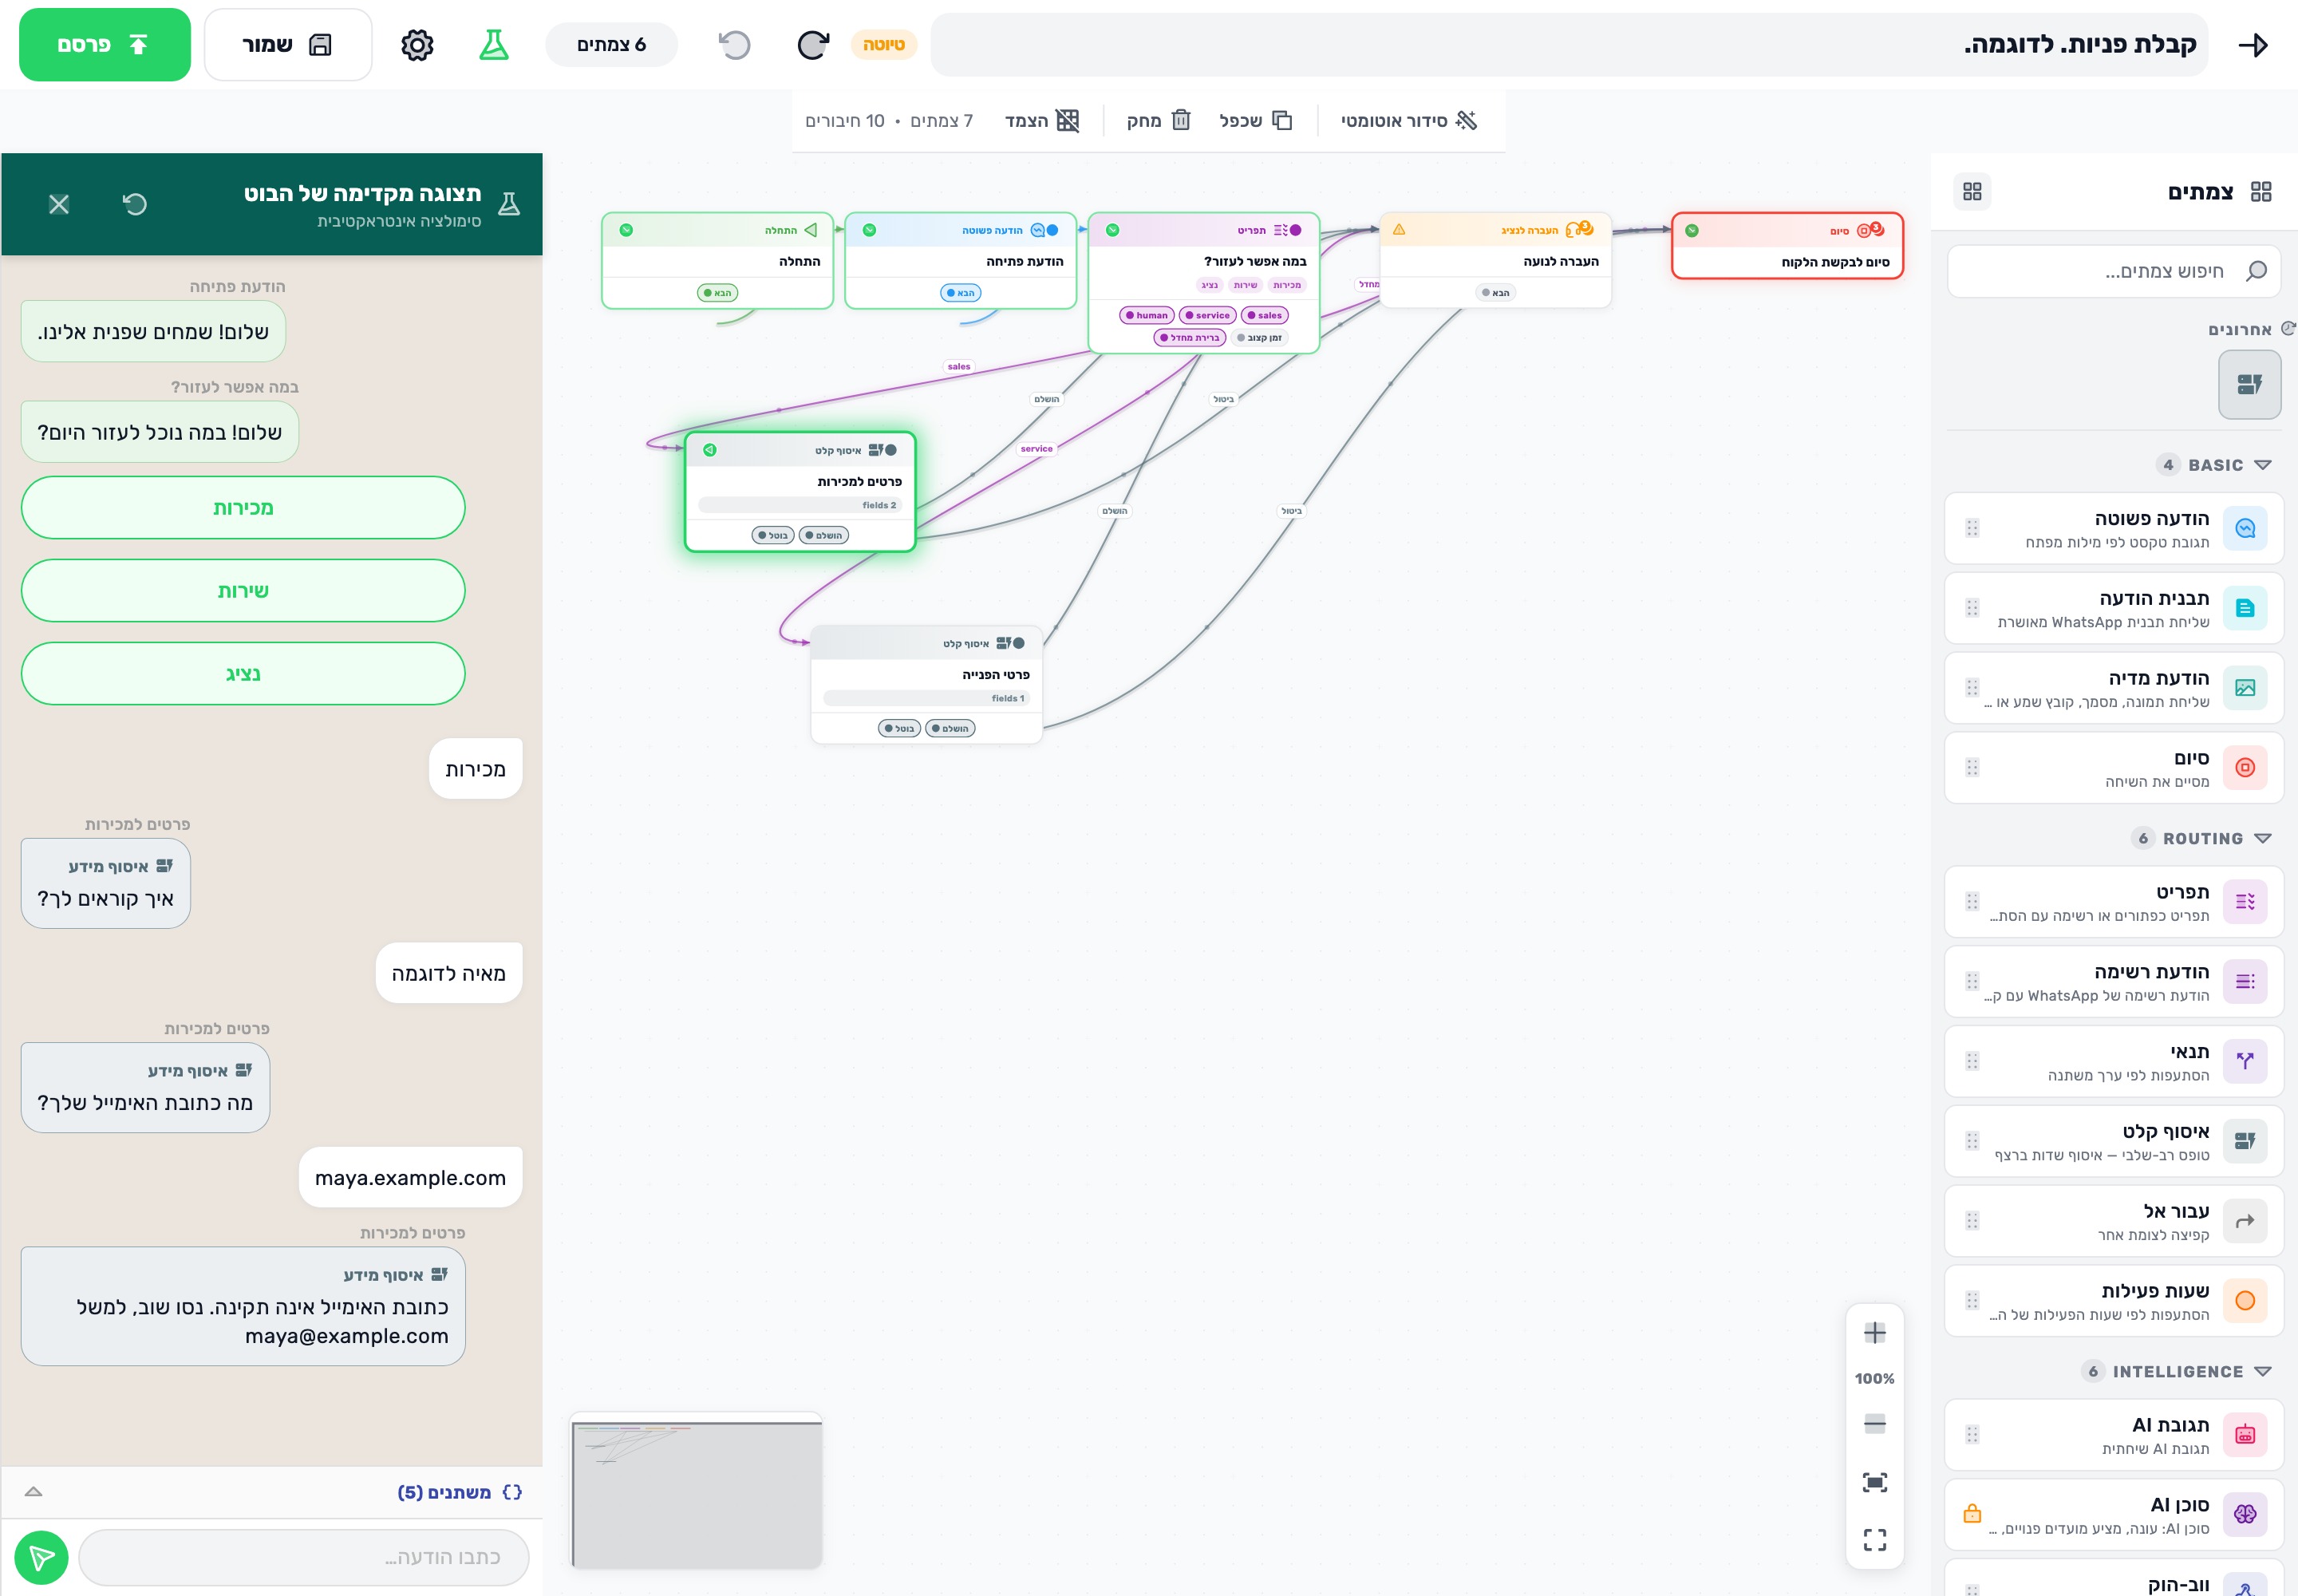This screenshot has height=1596, width=2298.
Task: Click the green test flask icon
Action: (494, 45)
